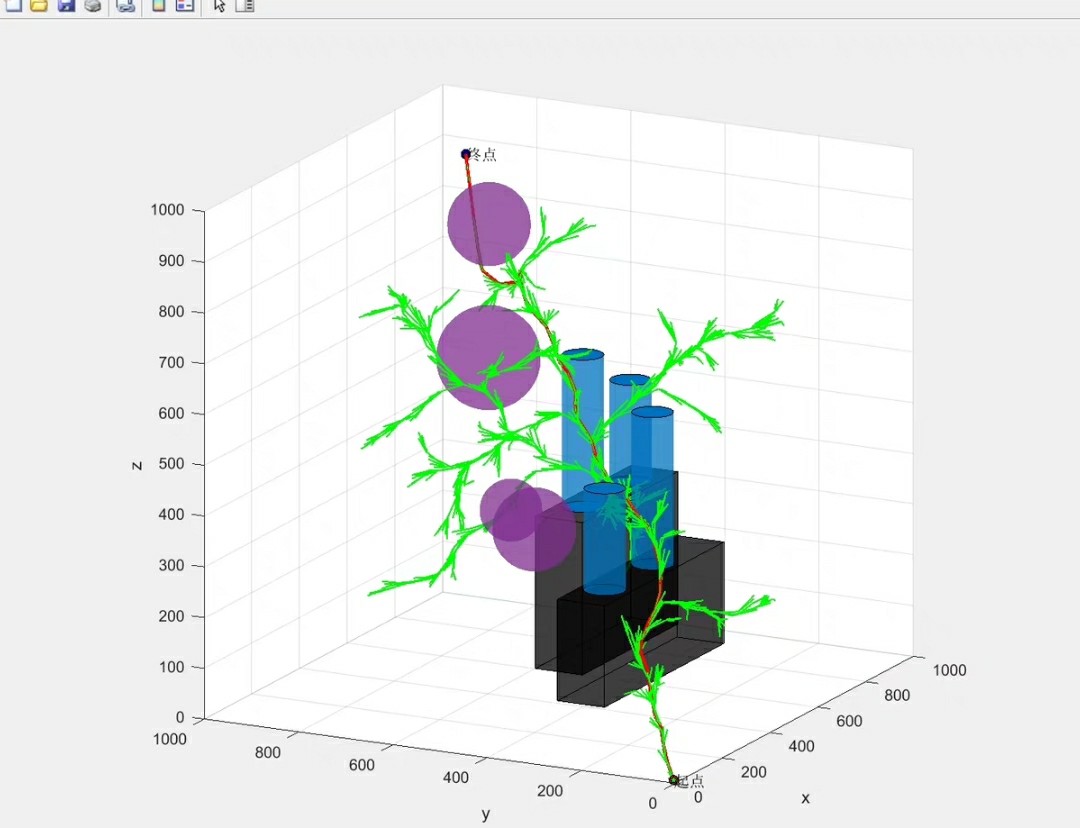
Task: Click the New Figure toolbar icon
Action: click(13, 6)
